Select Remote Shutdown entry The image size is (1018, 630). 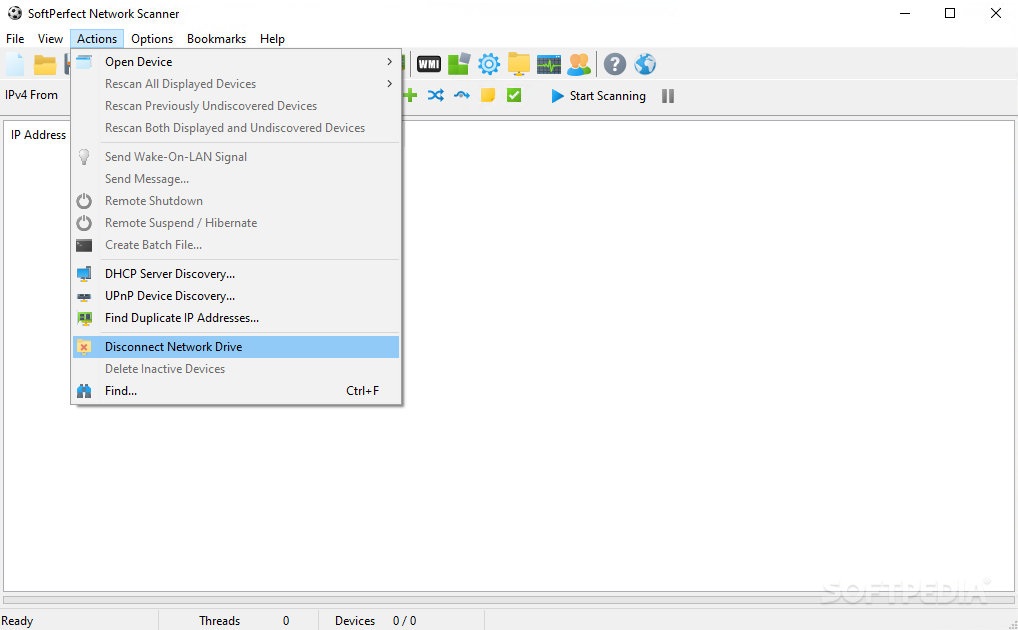click(236, 201)
